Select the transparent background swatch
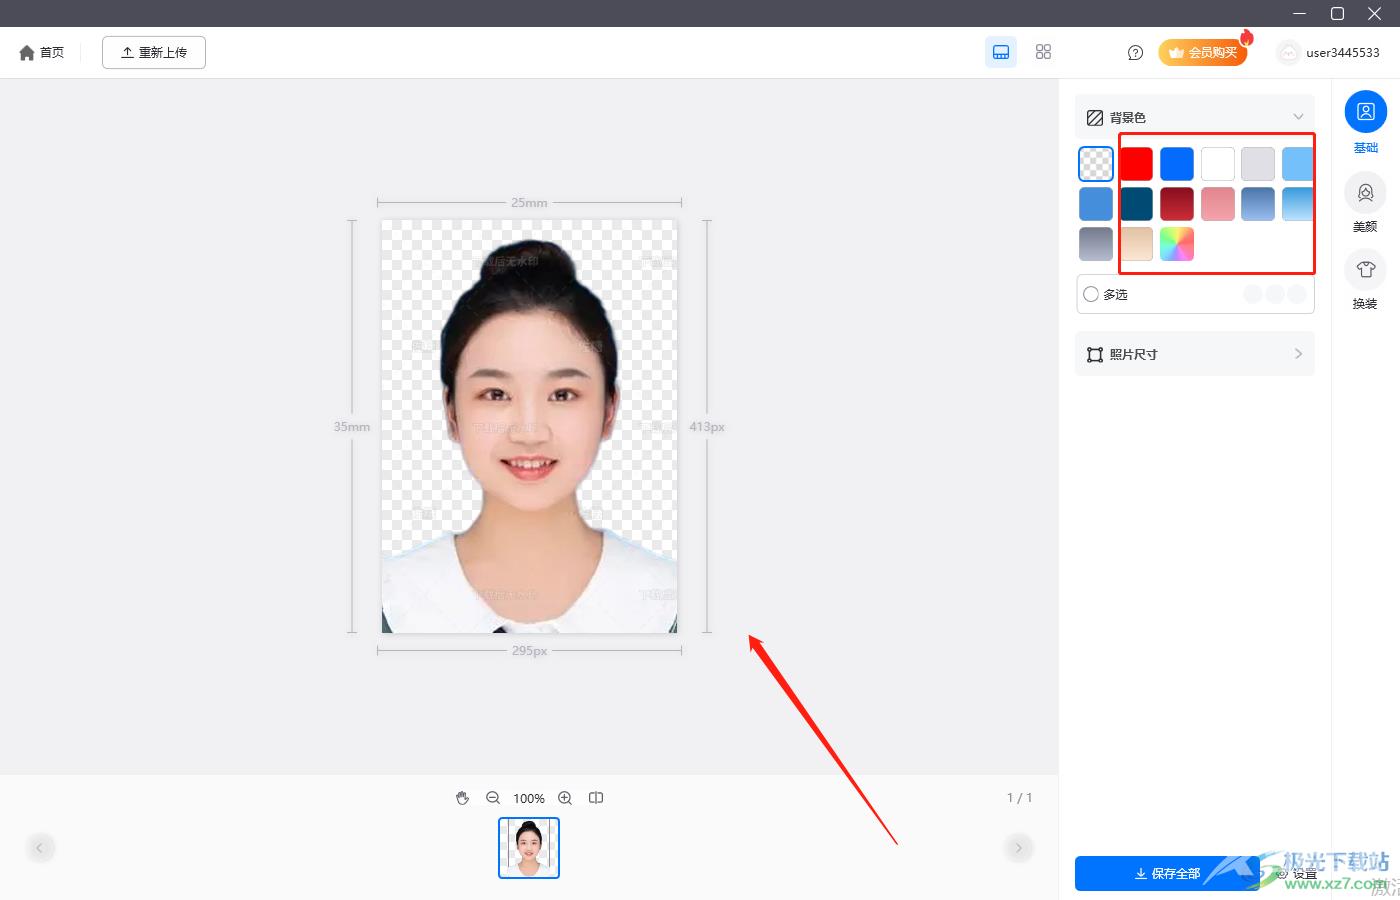 pyautogui.click(x=1096, y=164)
